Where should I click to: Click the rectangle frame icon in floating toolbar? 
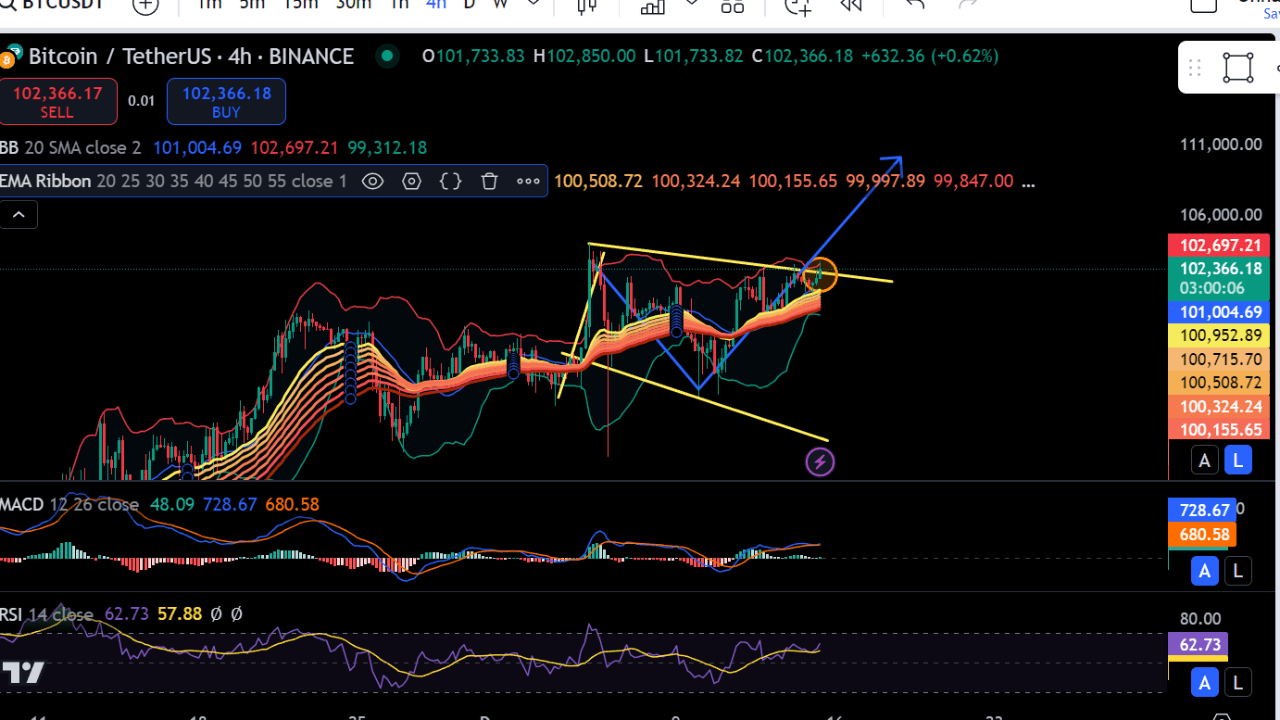[x=1238, y=67]
